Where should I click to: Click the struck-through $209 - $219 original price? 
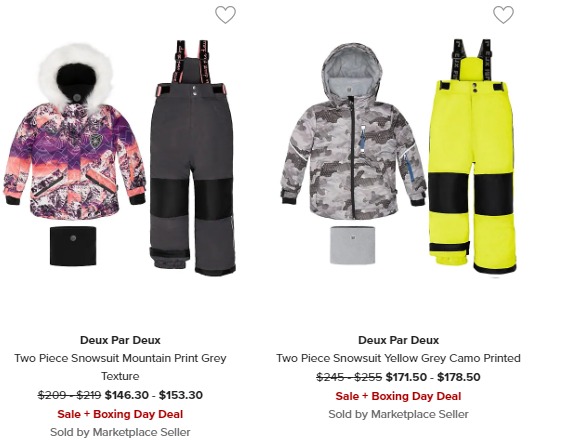point(69,395)
